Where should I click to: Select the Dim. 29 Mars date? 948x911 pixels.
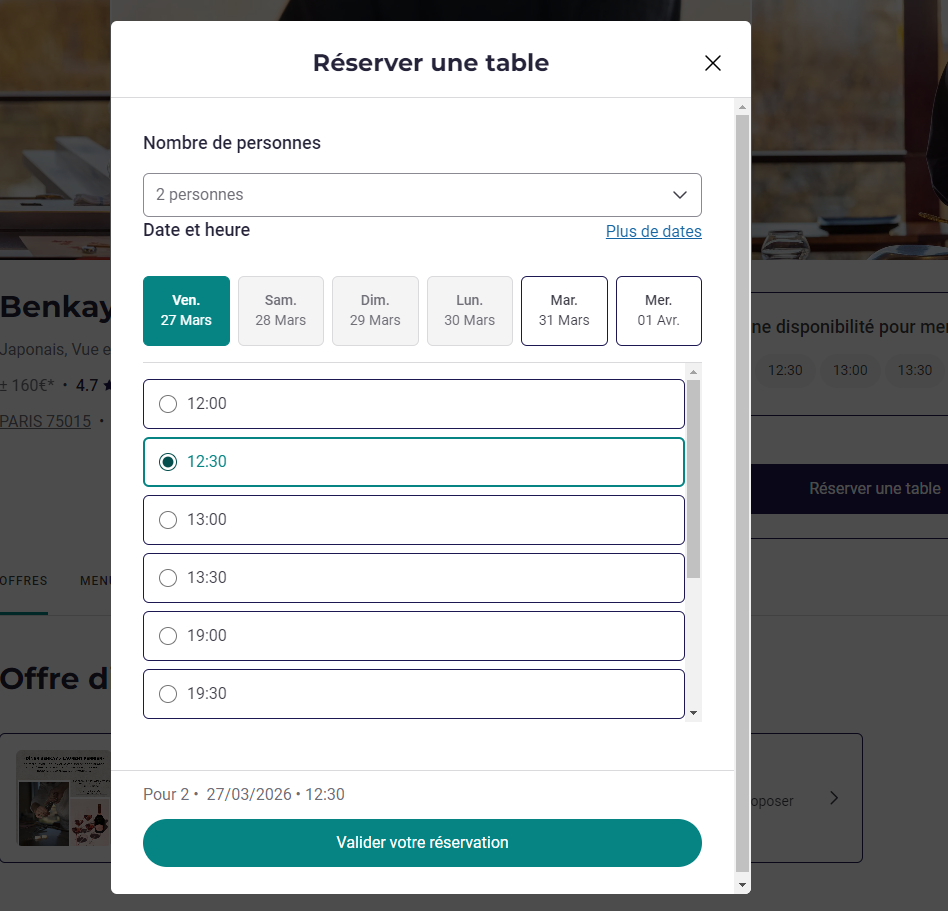pyautogui.click(x=375, y=310)
